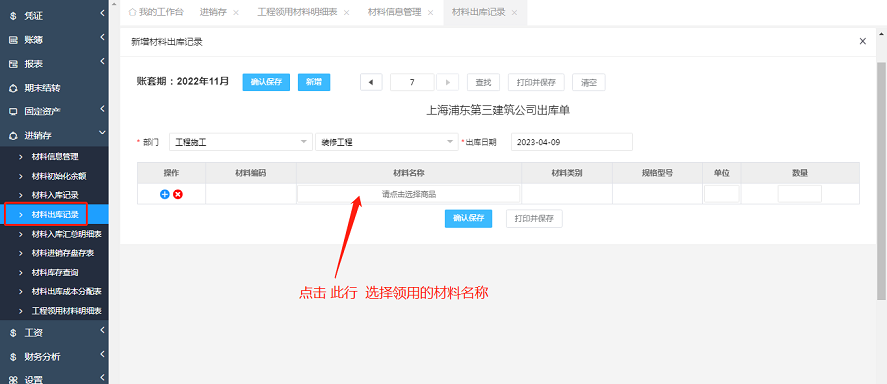Click the 账簿 sidebar icon

[13, 40]
